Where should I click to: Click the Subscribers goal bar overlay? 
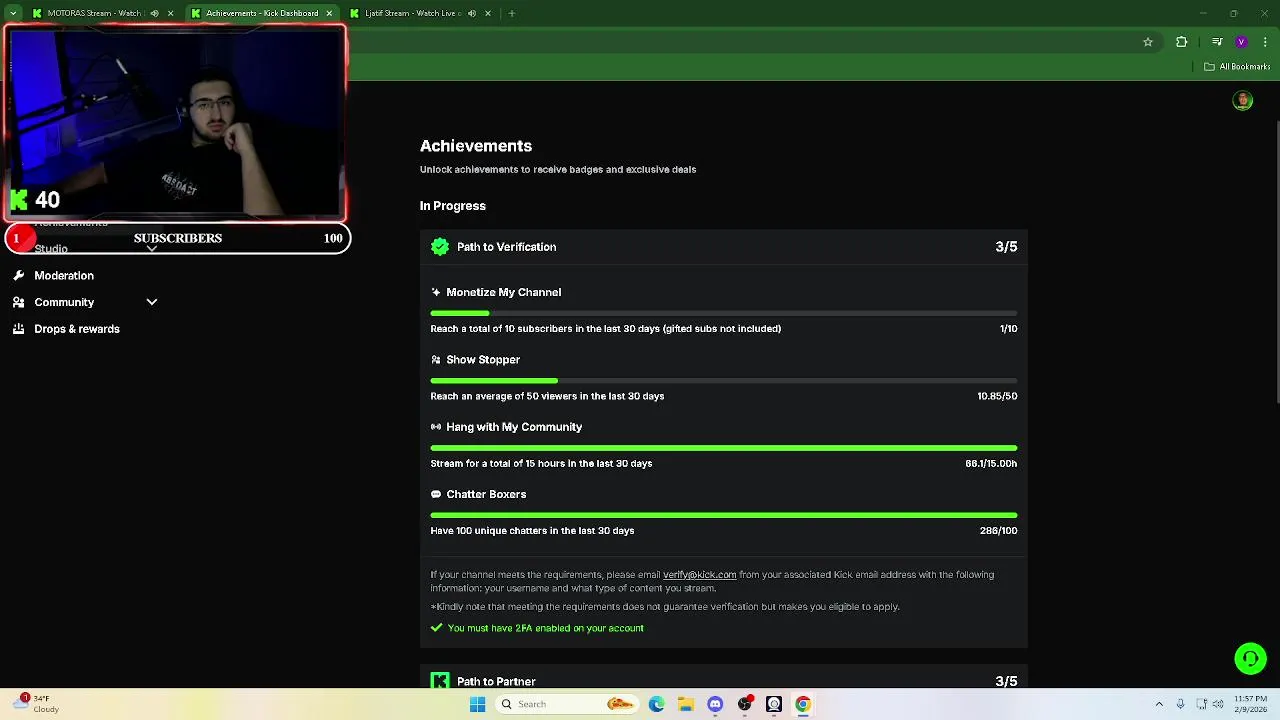pos(178,238)
